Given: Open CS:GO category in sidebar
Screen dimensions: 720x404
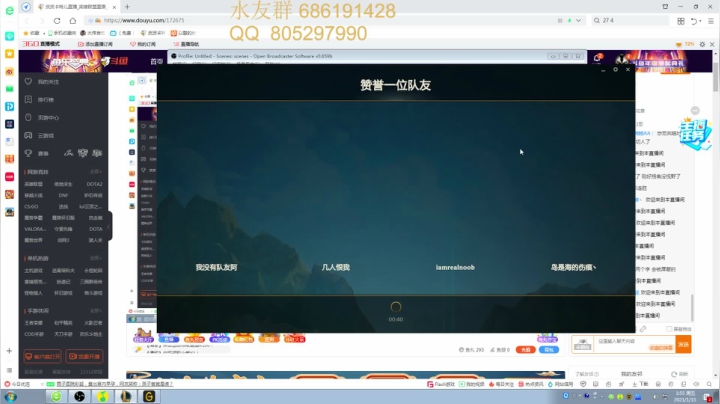Looking at the screenshot, I should tap(31, 207).
